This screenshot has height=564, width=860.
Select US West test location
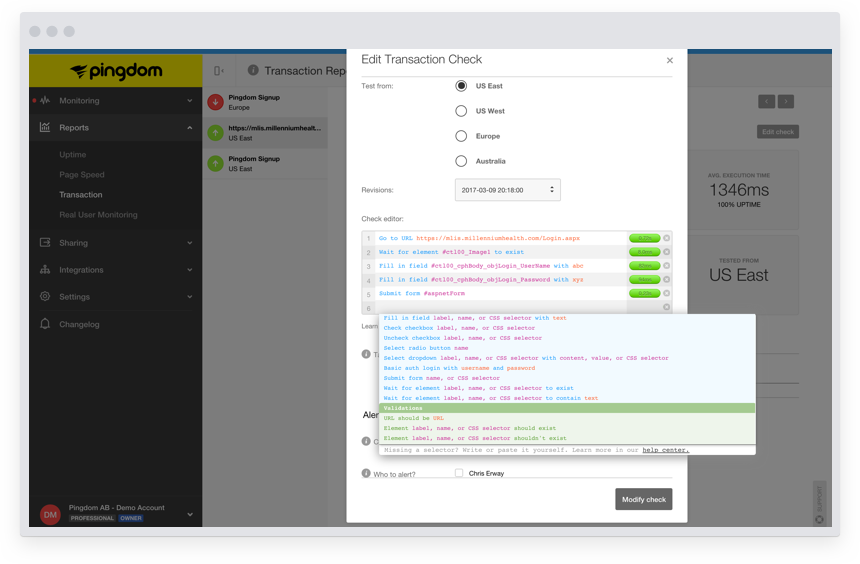(461, 111)
